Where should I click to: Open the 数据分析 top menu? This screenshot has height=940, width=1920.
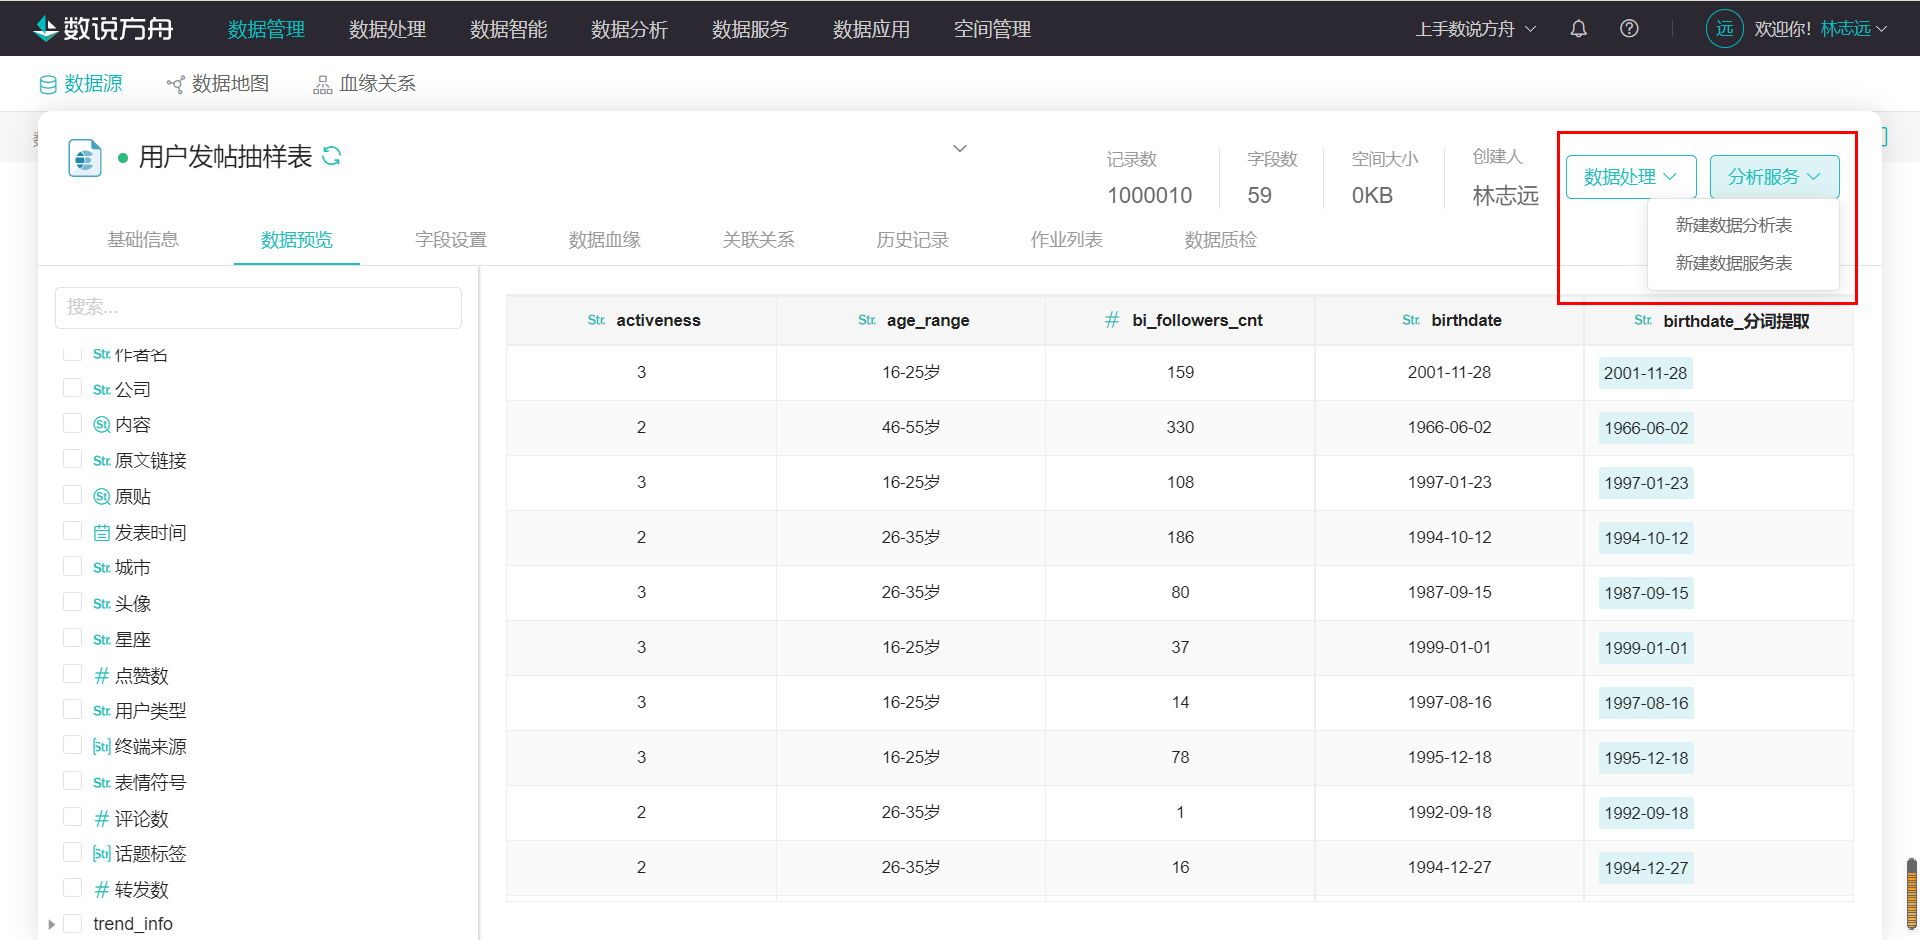(x=630, y=29)
